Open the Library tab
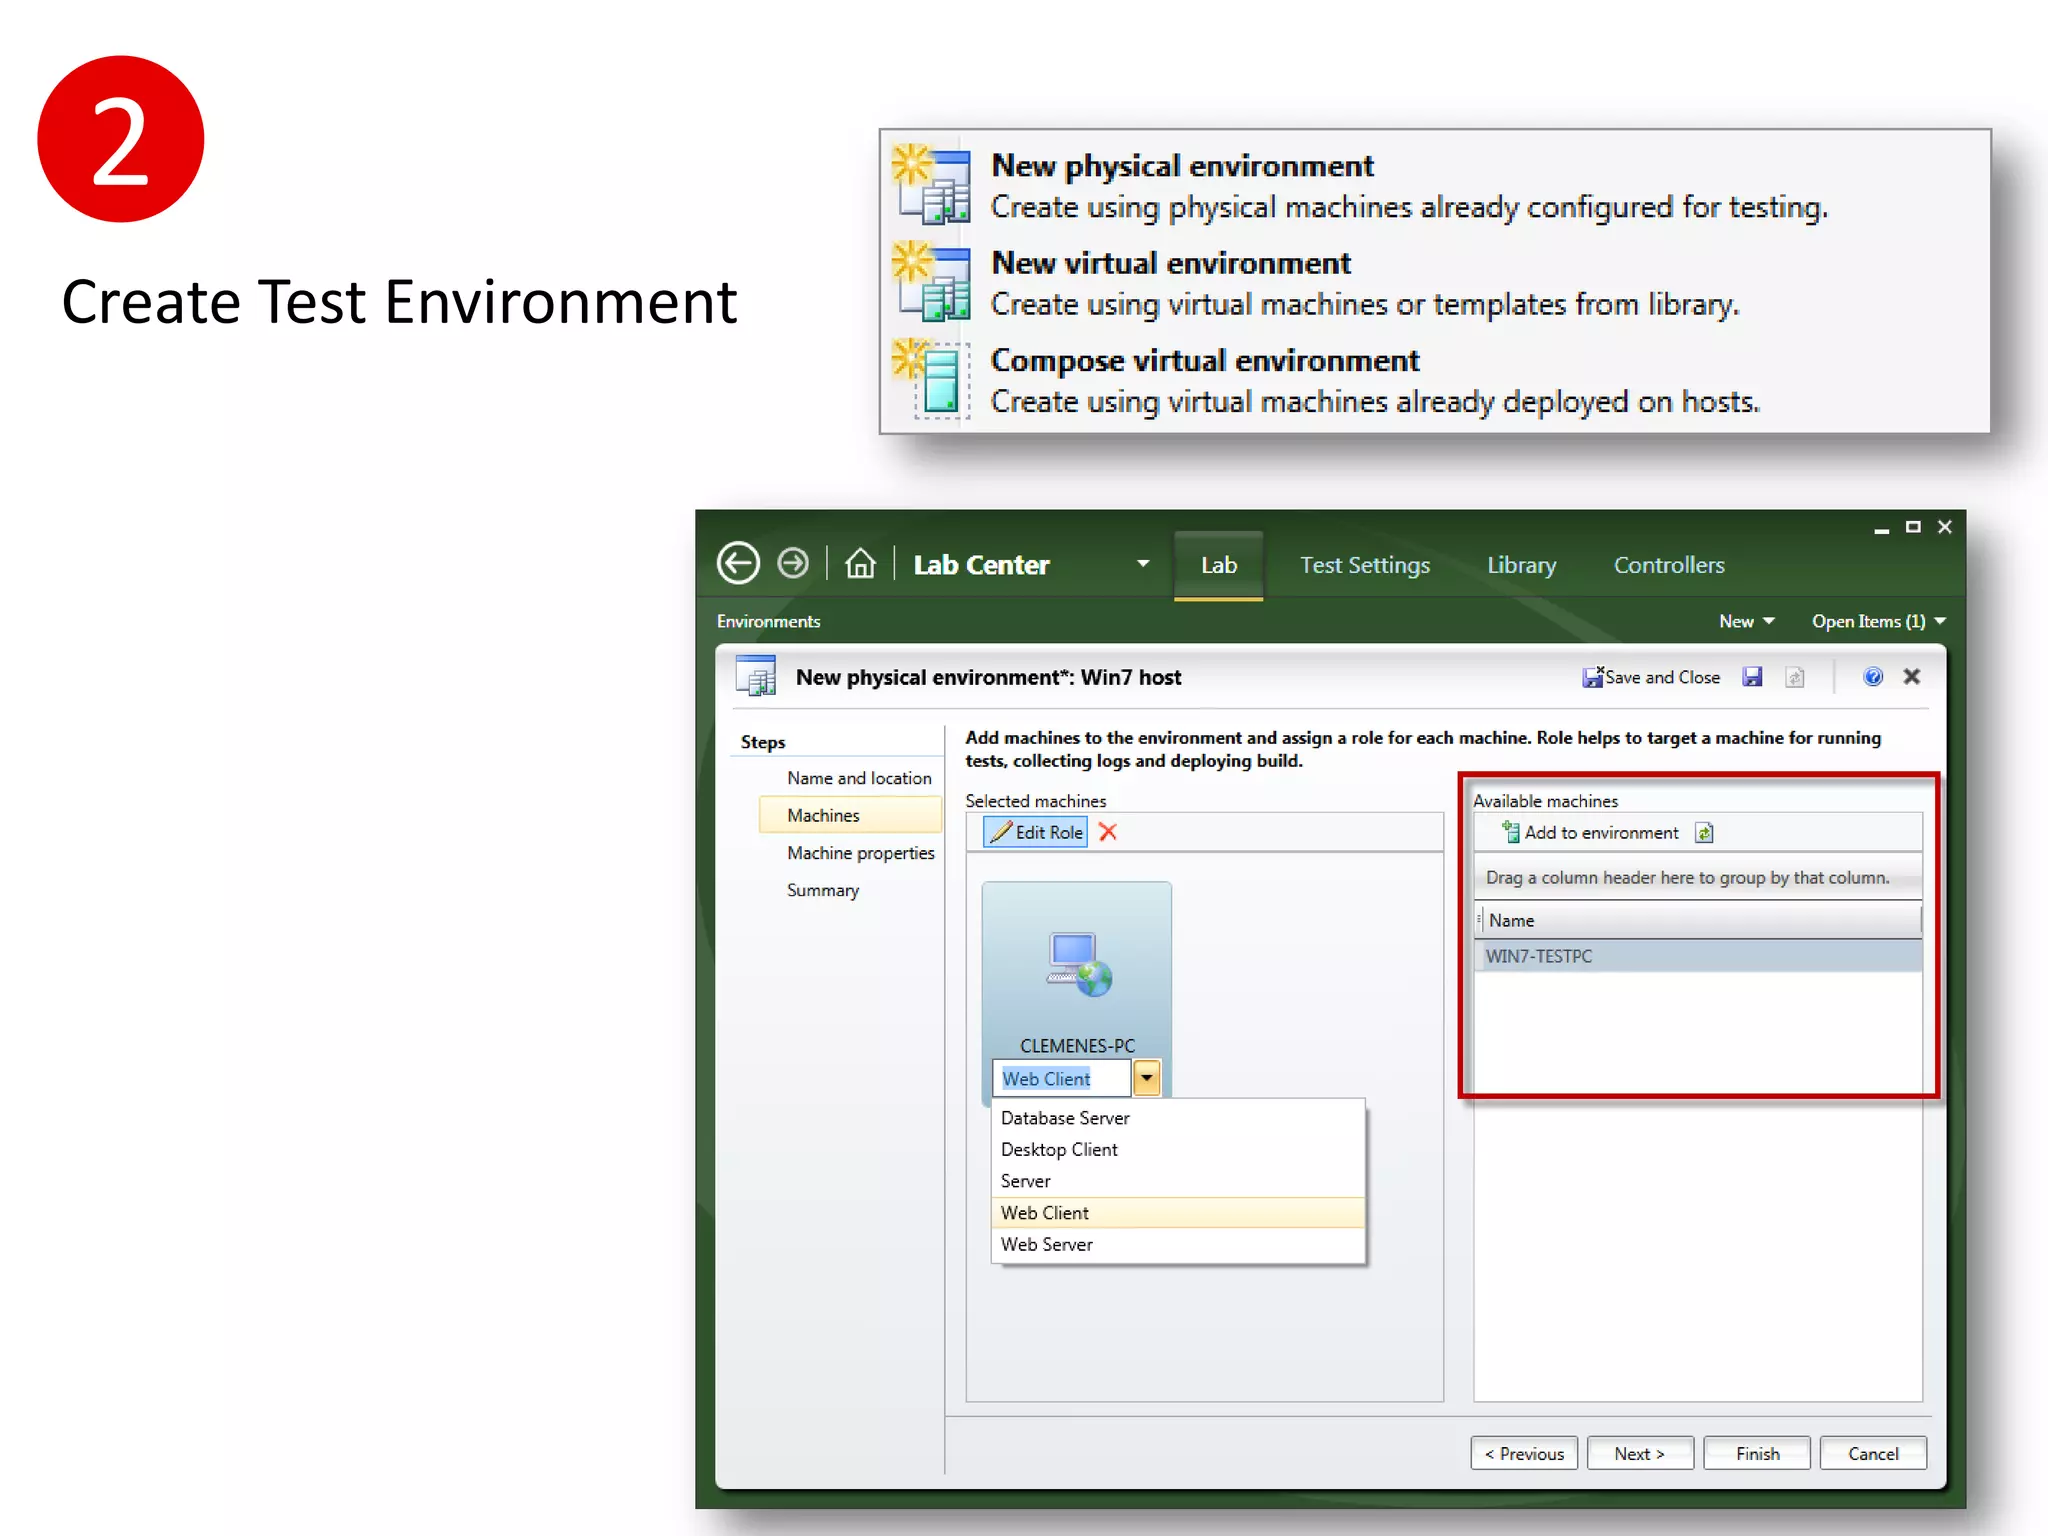This screenshot has height=1536, width=2048. tap(1521, 565)
